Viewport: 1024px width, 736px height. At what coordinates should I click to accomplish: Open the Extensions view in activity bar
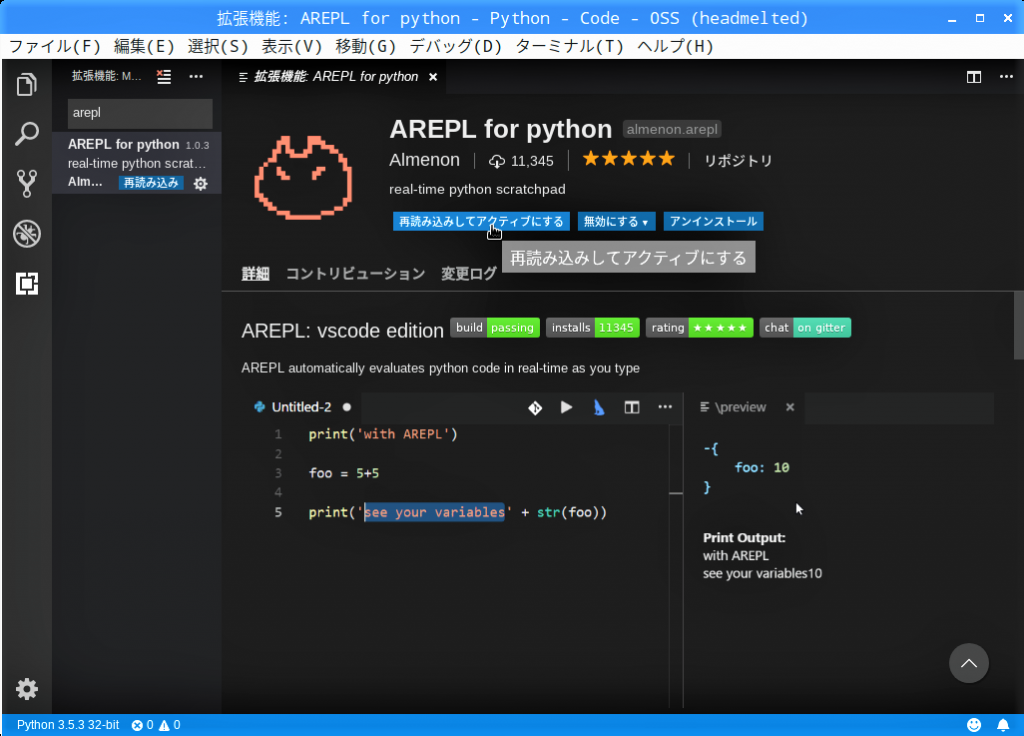27,283
